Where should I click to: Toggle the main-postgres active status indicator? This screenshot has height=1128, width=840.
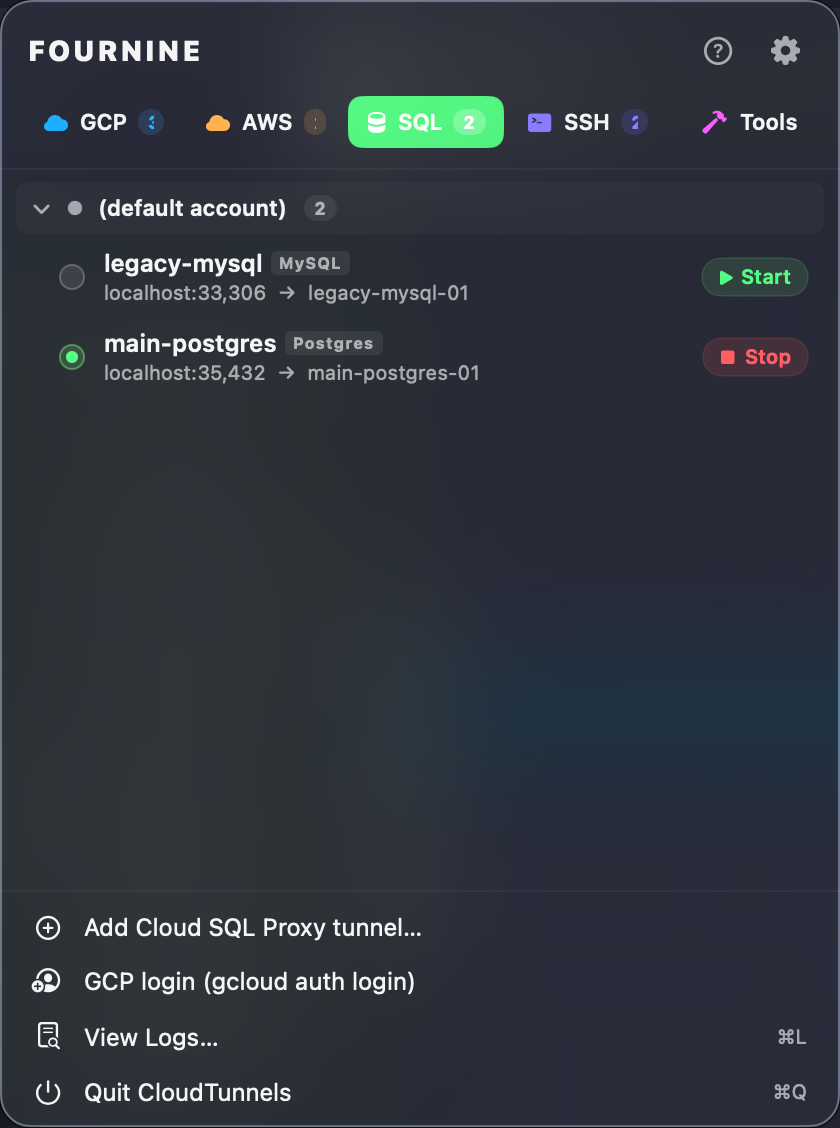point(72,357)
